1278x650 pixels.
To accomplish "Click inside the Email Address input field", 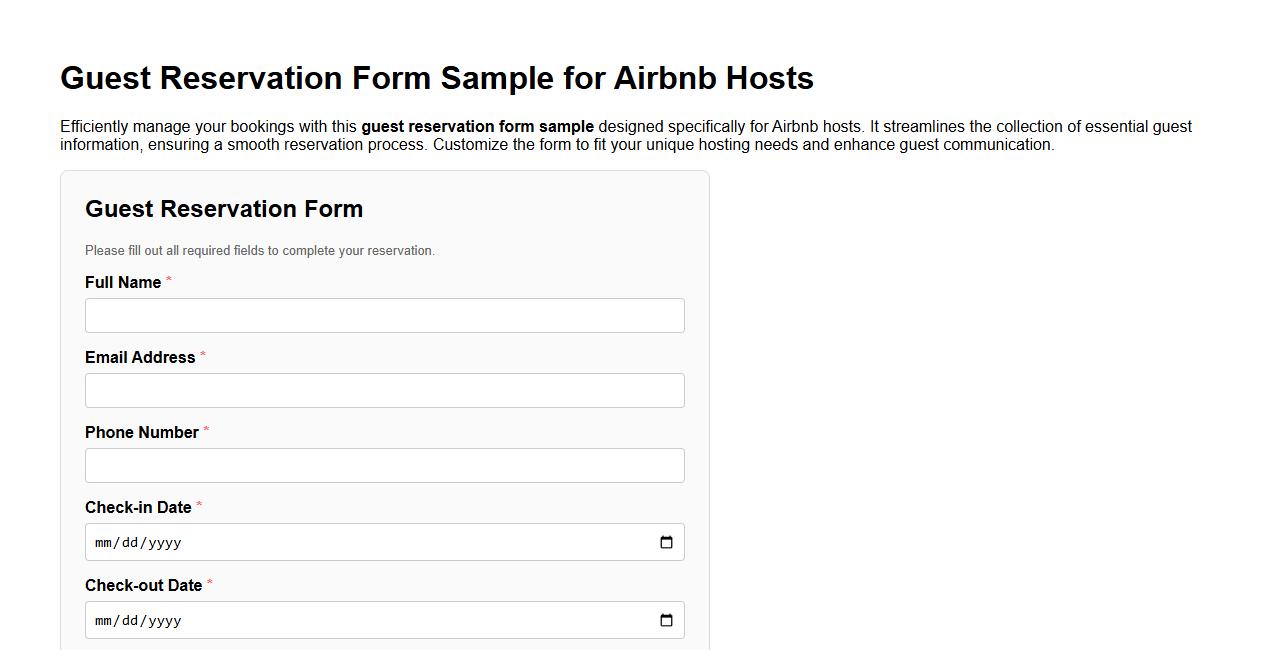I will (x=384, y=390).
